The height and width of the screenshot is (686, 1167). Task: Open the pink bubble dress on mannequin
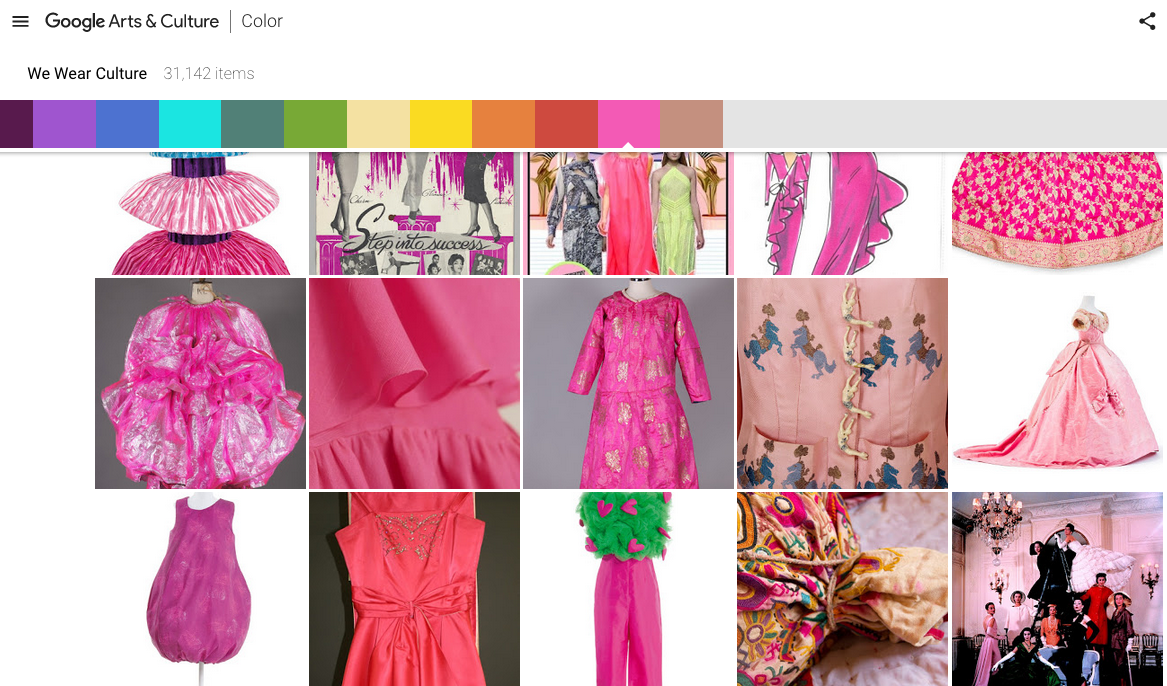[200, 588]
